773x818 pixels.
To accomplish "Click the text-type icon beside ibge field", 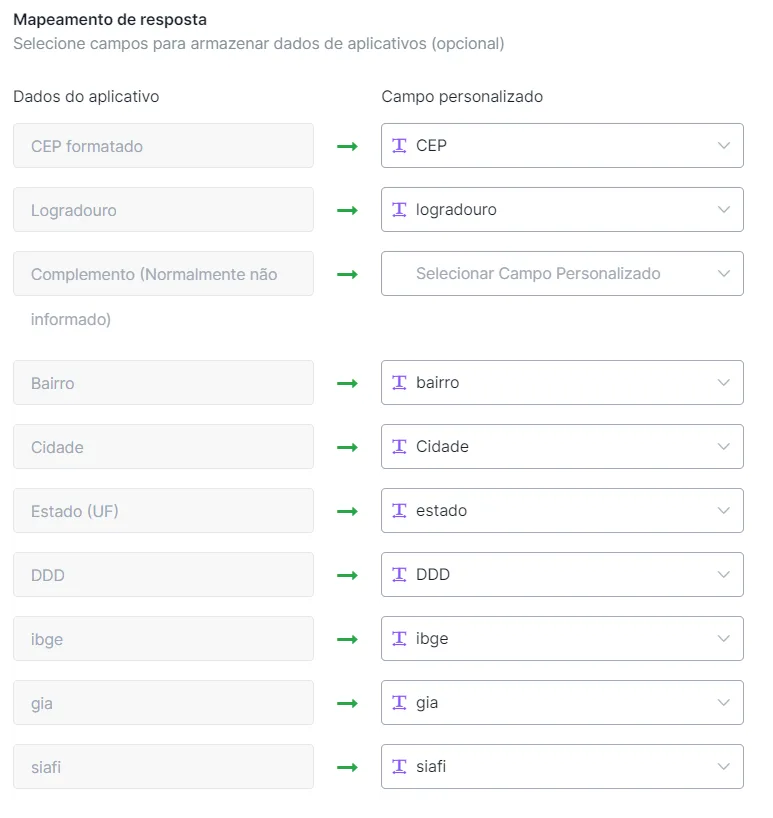I will pos(399,639).
